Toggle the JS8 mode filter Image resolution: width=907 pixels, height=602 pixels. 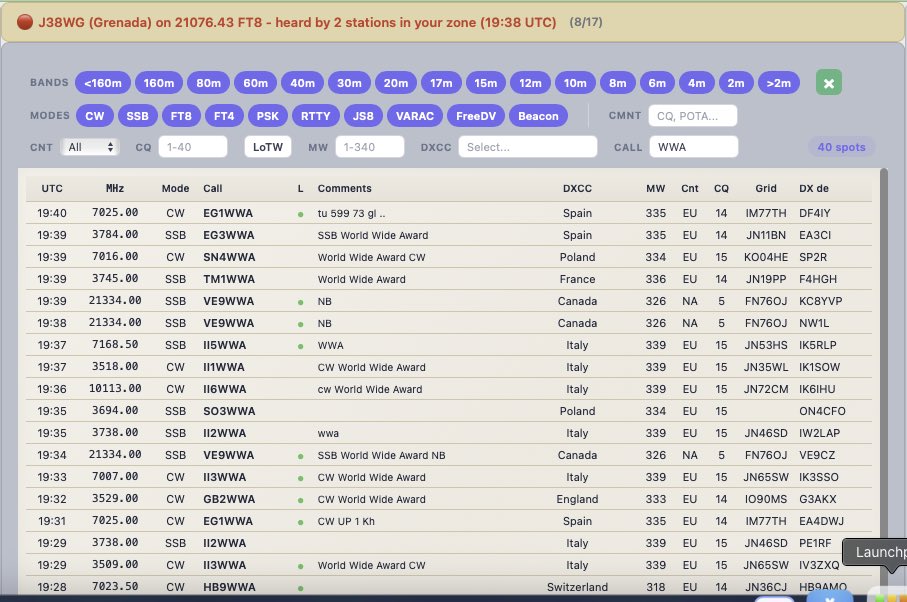click(363, 116)
